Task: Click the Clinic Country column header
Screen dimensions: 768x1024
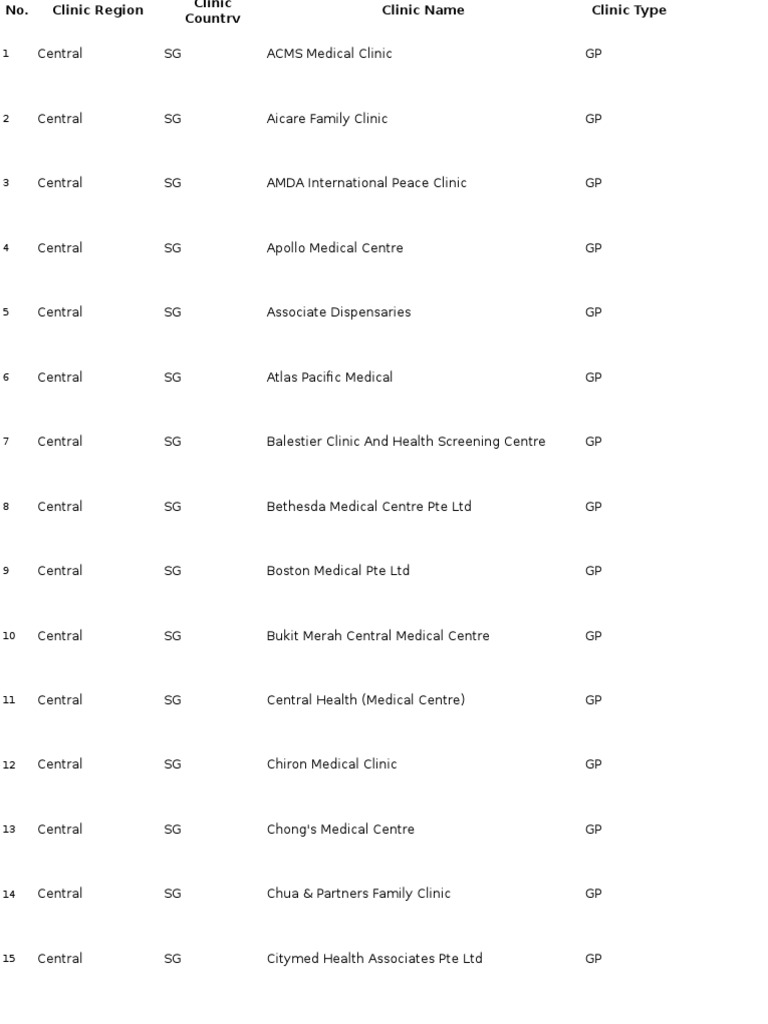Action: pos(212,12)
